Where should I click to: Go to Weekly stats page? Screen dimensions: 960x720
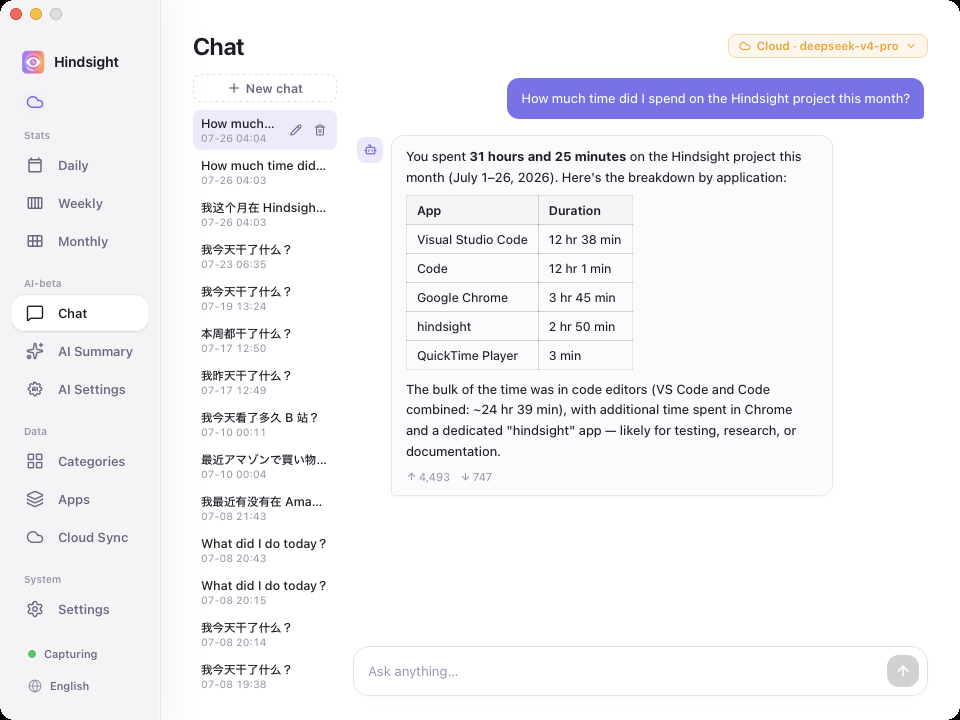[x=80, y=203]
